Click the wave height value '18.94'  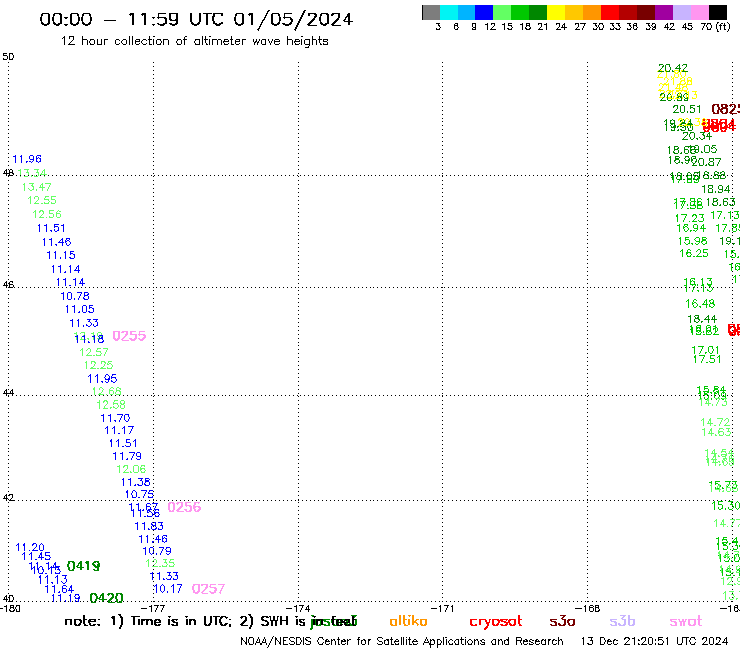point(716,189)
